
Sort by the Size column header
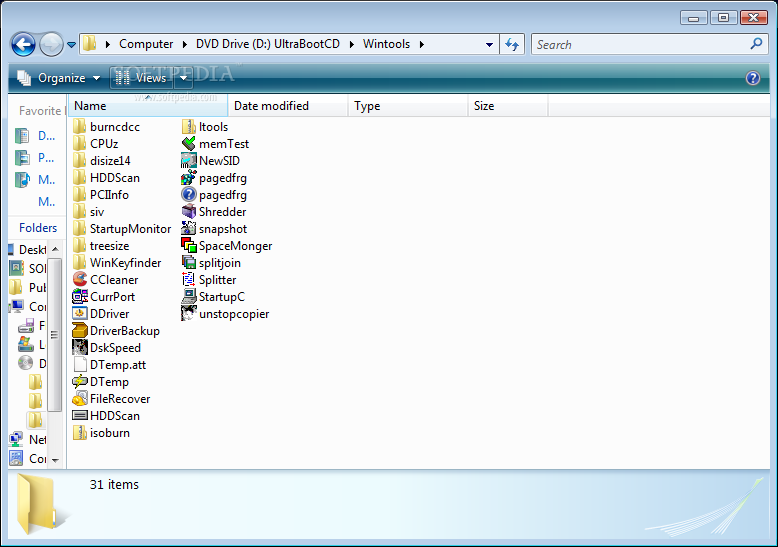[x=508, y=106]
